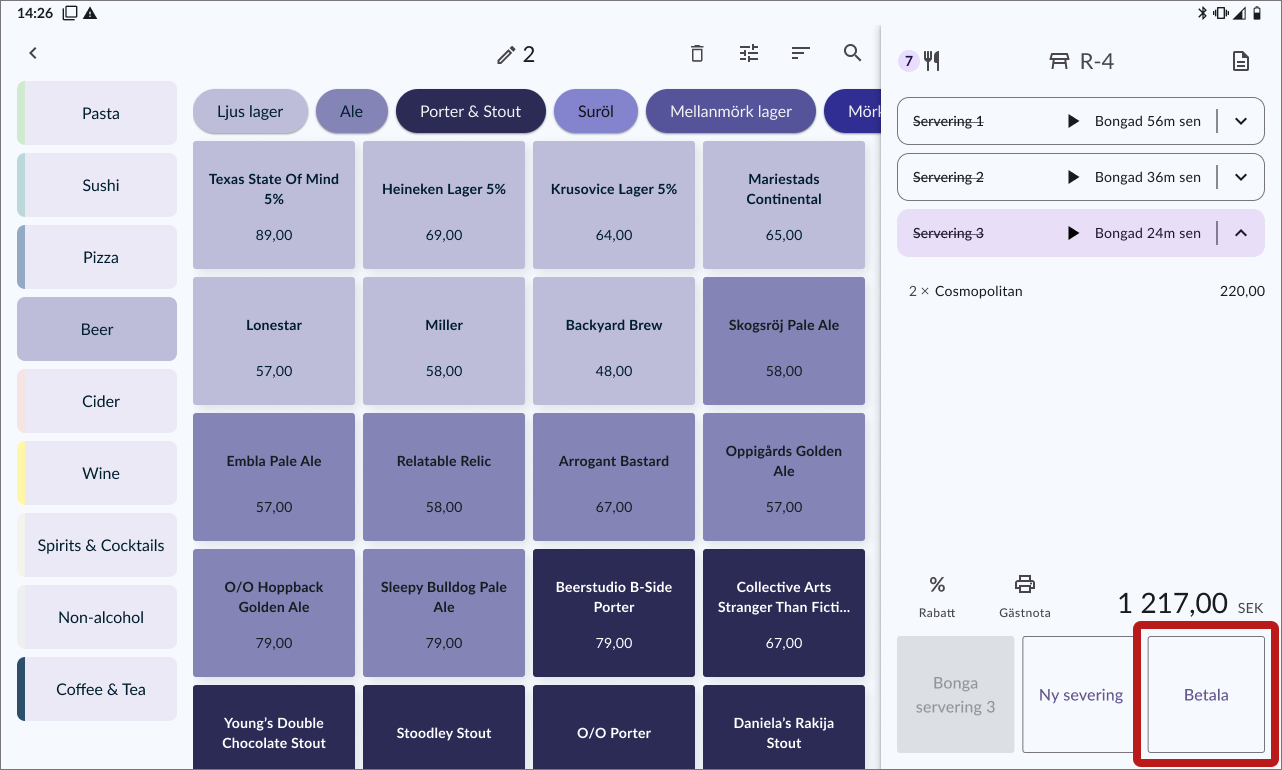This screenshot has height=770, width=1282.
Task: Add Heineken Lager 5% to order
Action: tap(444, 205)
